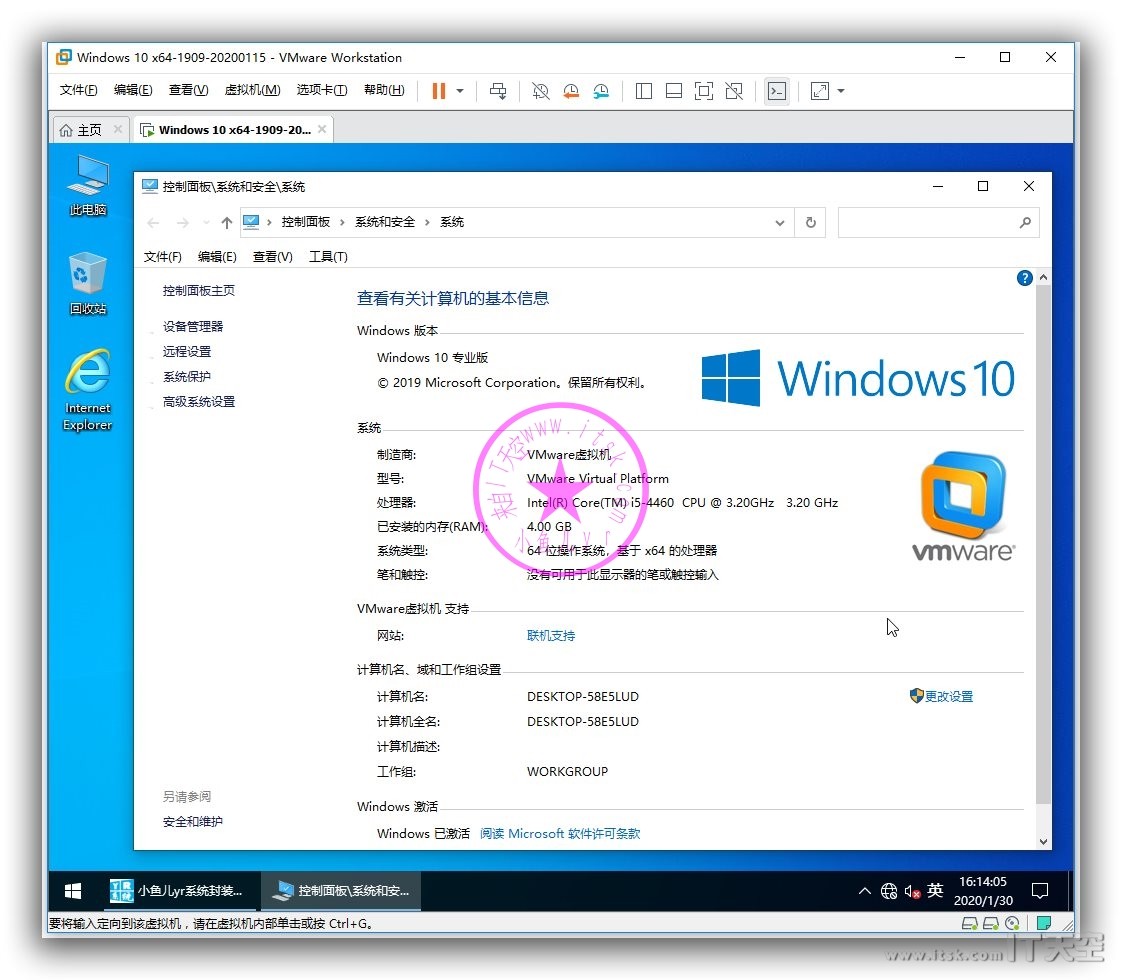The image size is (1122, 980).
Task: Open the snapshot manager icon
Action: click(601, 91)
